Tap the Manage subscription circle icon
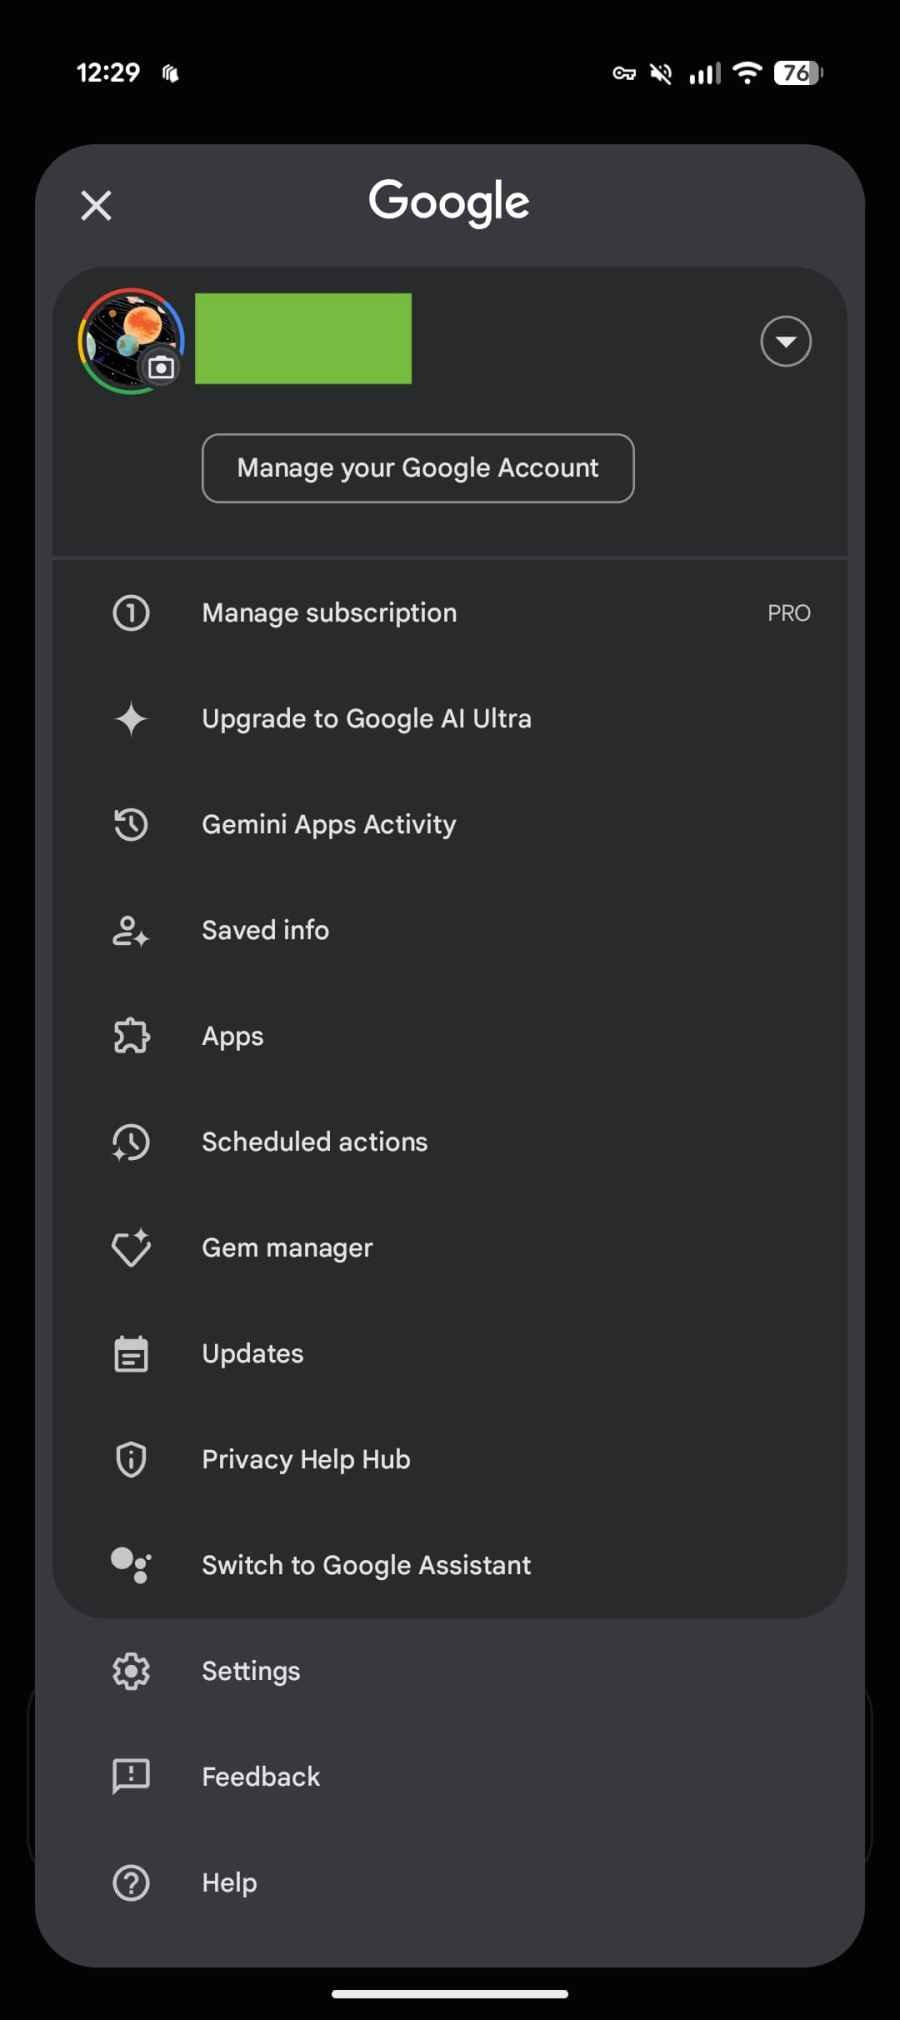Viewport: 900px width, 2020px height. pos(131,612)
